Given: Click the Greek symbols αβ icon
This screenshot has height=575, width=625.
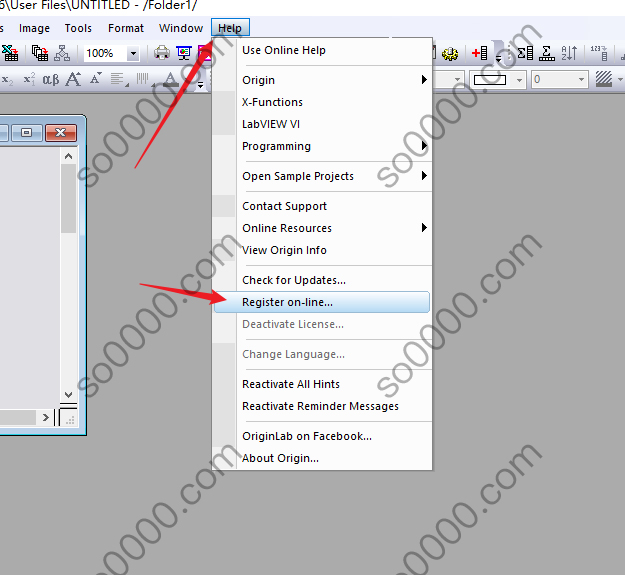Looking at the screenshot, I should pos(51,79).
